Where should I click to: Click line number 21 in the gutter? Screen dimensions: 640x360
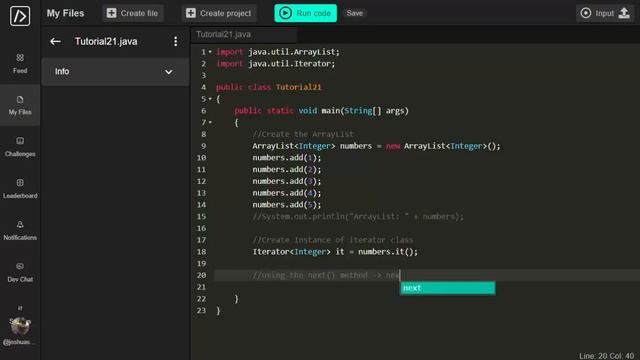[201, 287]
